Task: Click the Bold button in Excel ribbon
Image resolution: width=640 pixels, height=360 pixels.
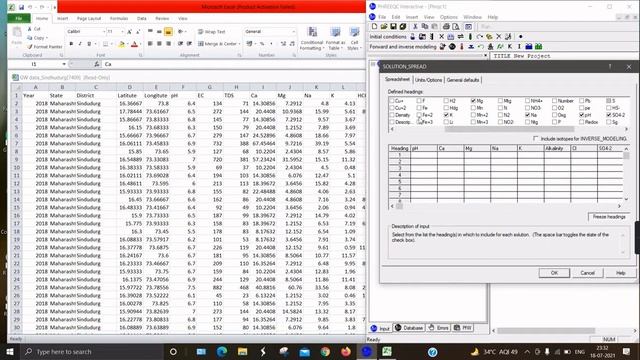Action: [71, 44]
